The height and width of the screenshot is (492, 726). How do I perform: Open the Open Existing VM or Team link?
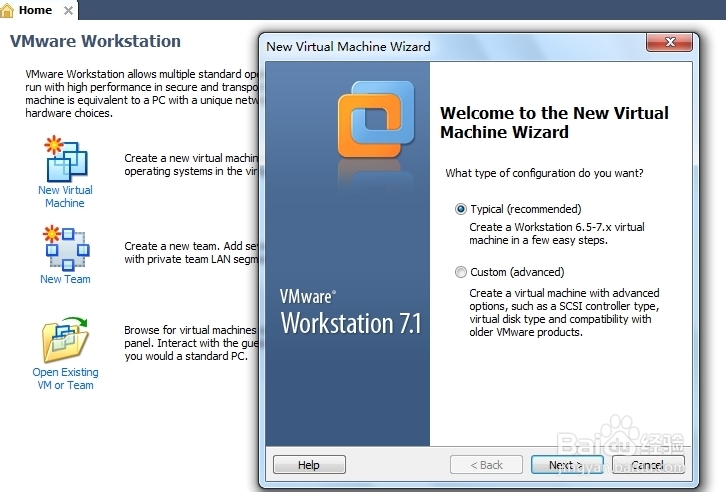65,379
